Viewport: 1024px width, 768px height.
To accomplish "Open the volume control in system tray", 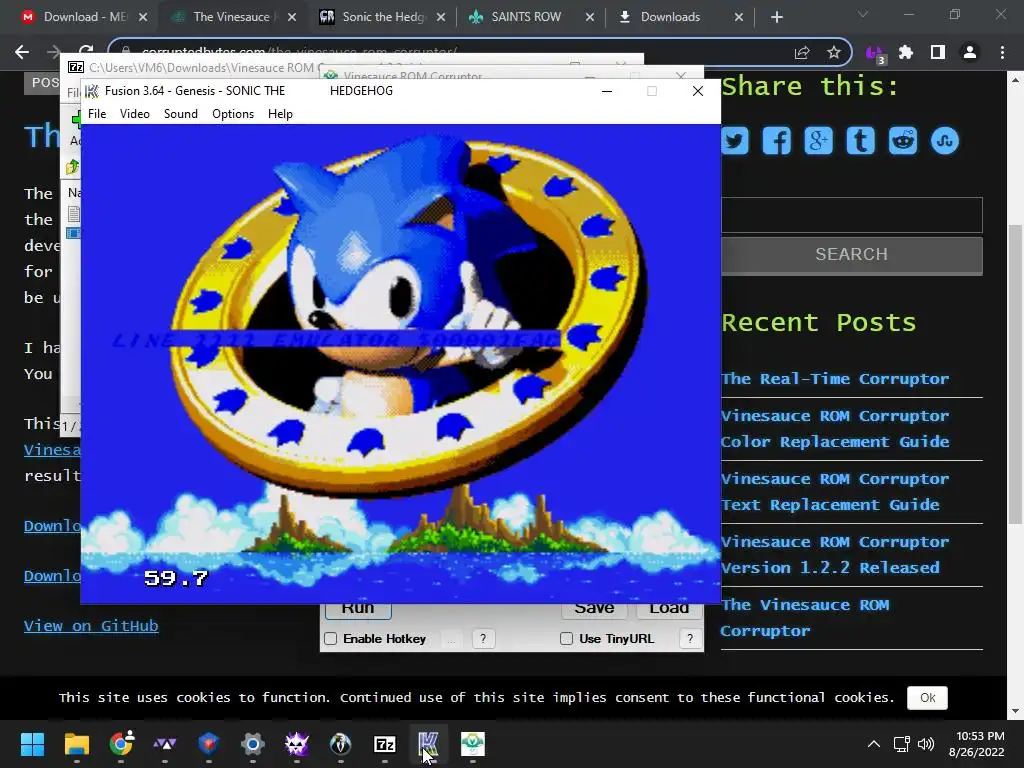I will [x=926, y=744].
